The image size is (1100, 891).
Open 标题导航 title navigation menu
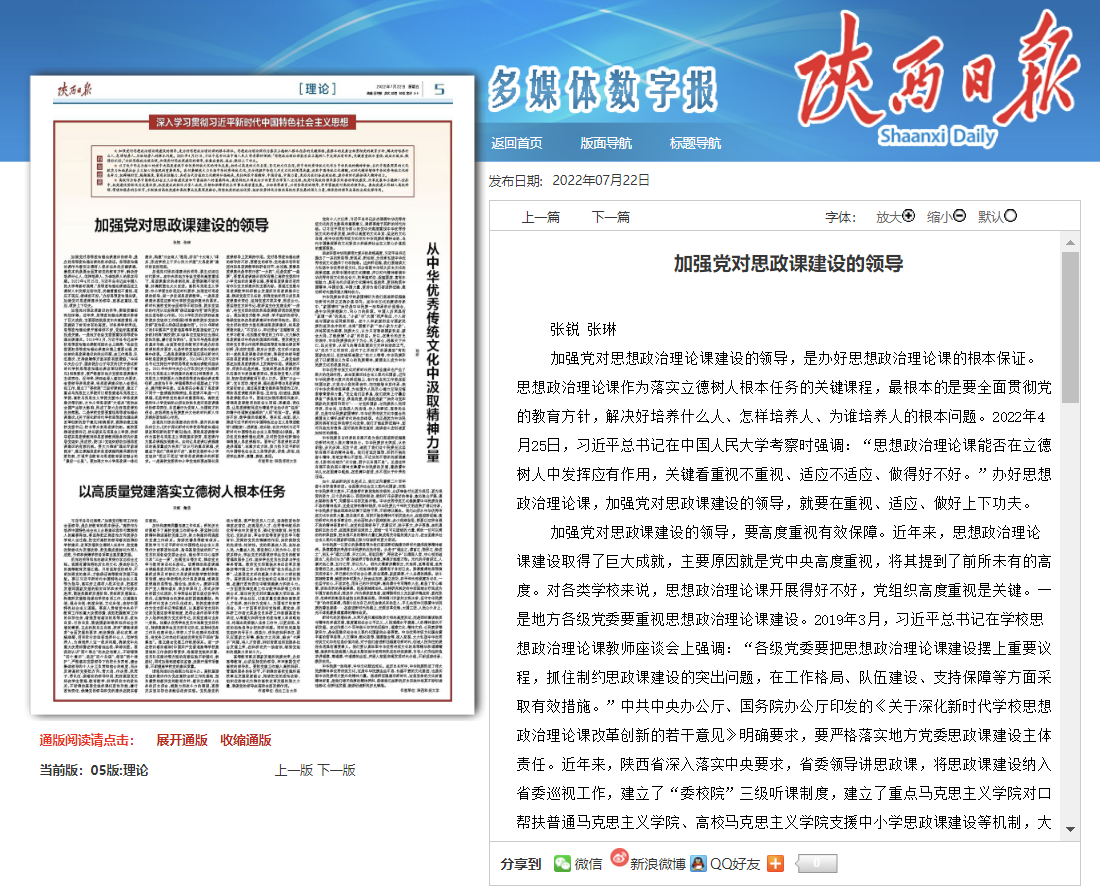pyautogui.click(x=695, y=143)
